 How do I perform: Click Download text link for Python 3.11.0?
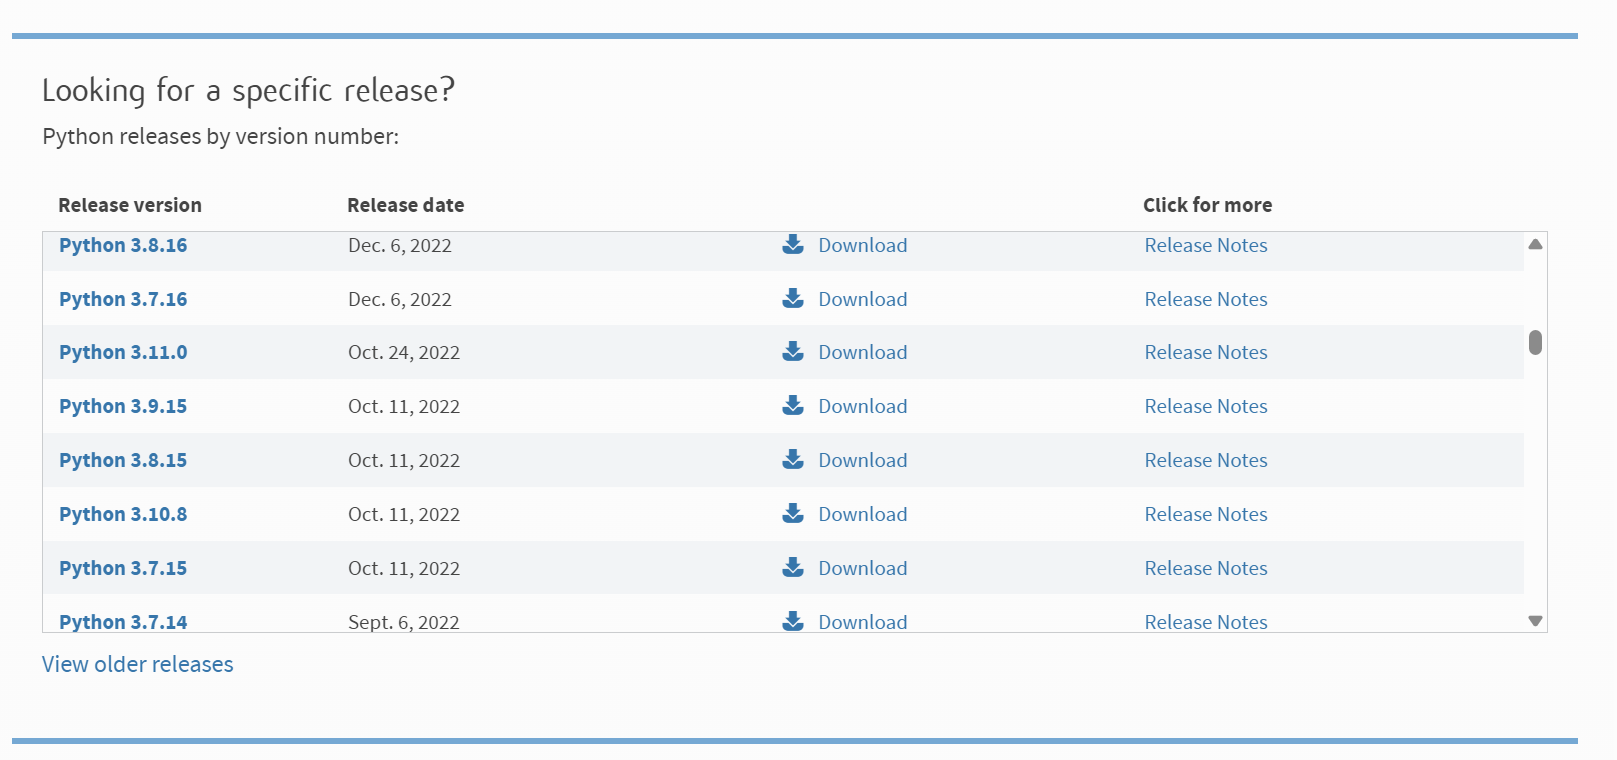pos(863,352)
